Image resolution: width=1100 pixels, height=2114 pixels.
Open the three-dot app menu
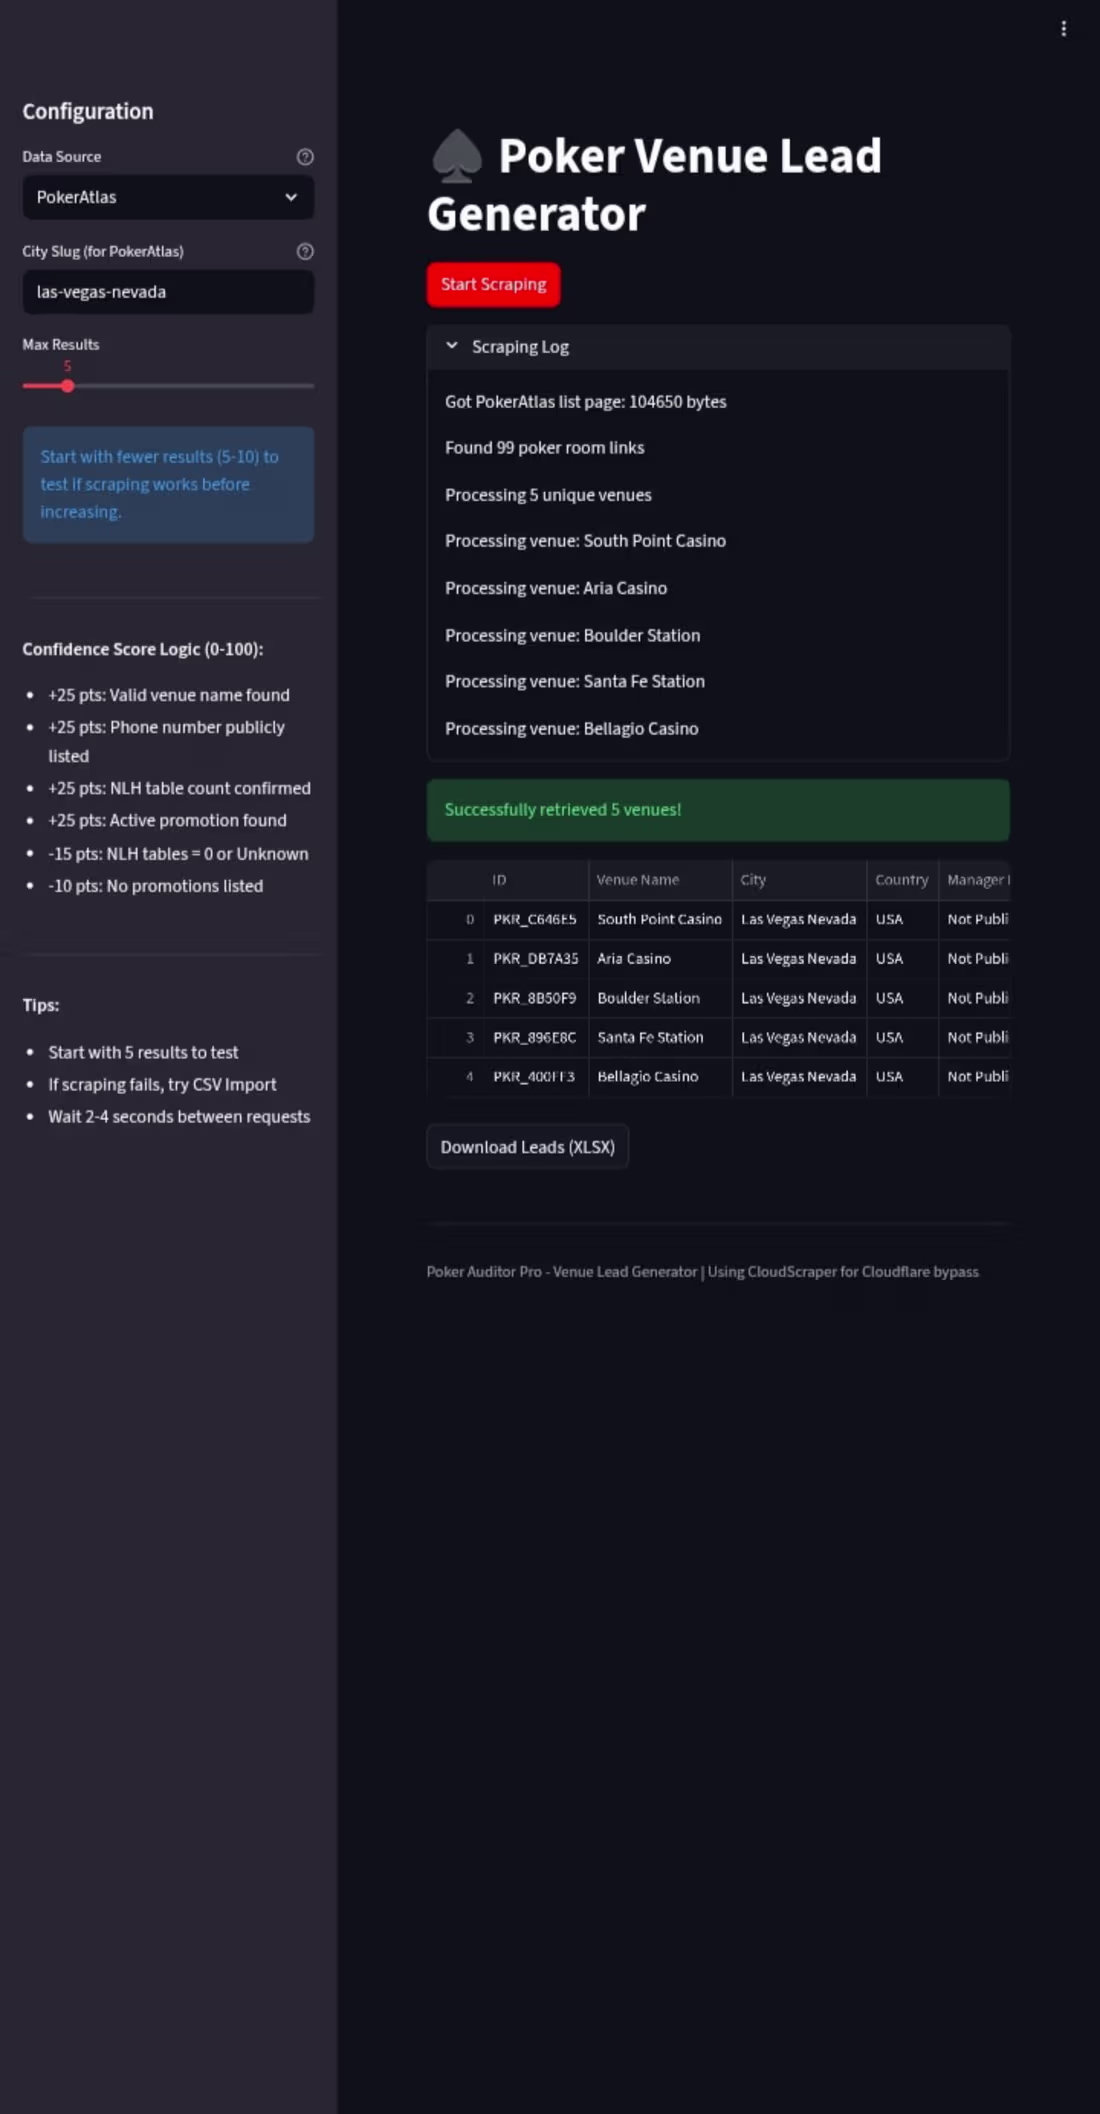click(x=1063, y=29)
